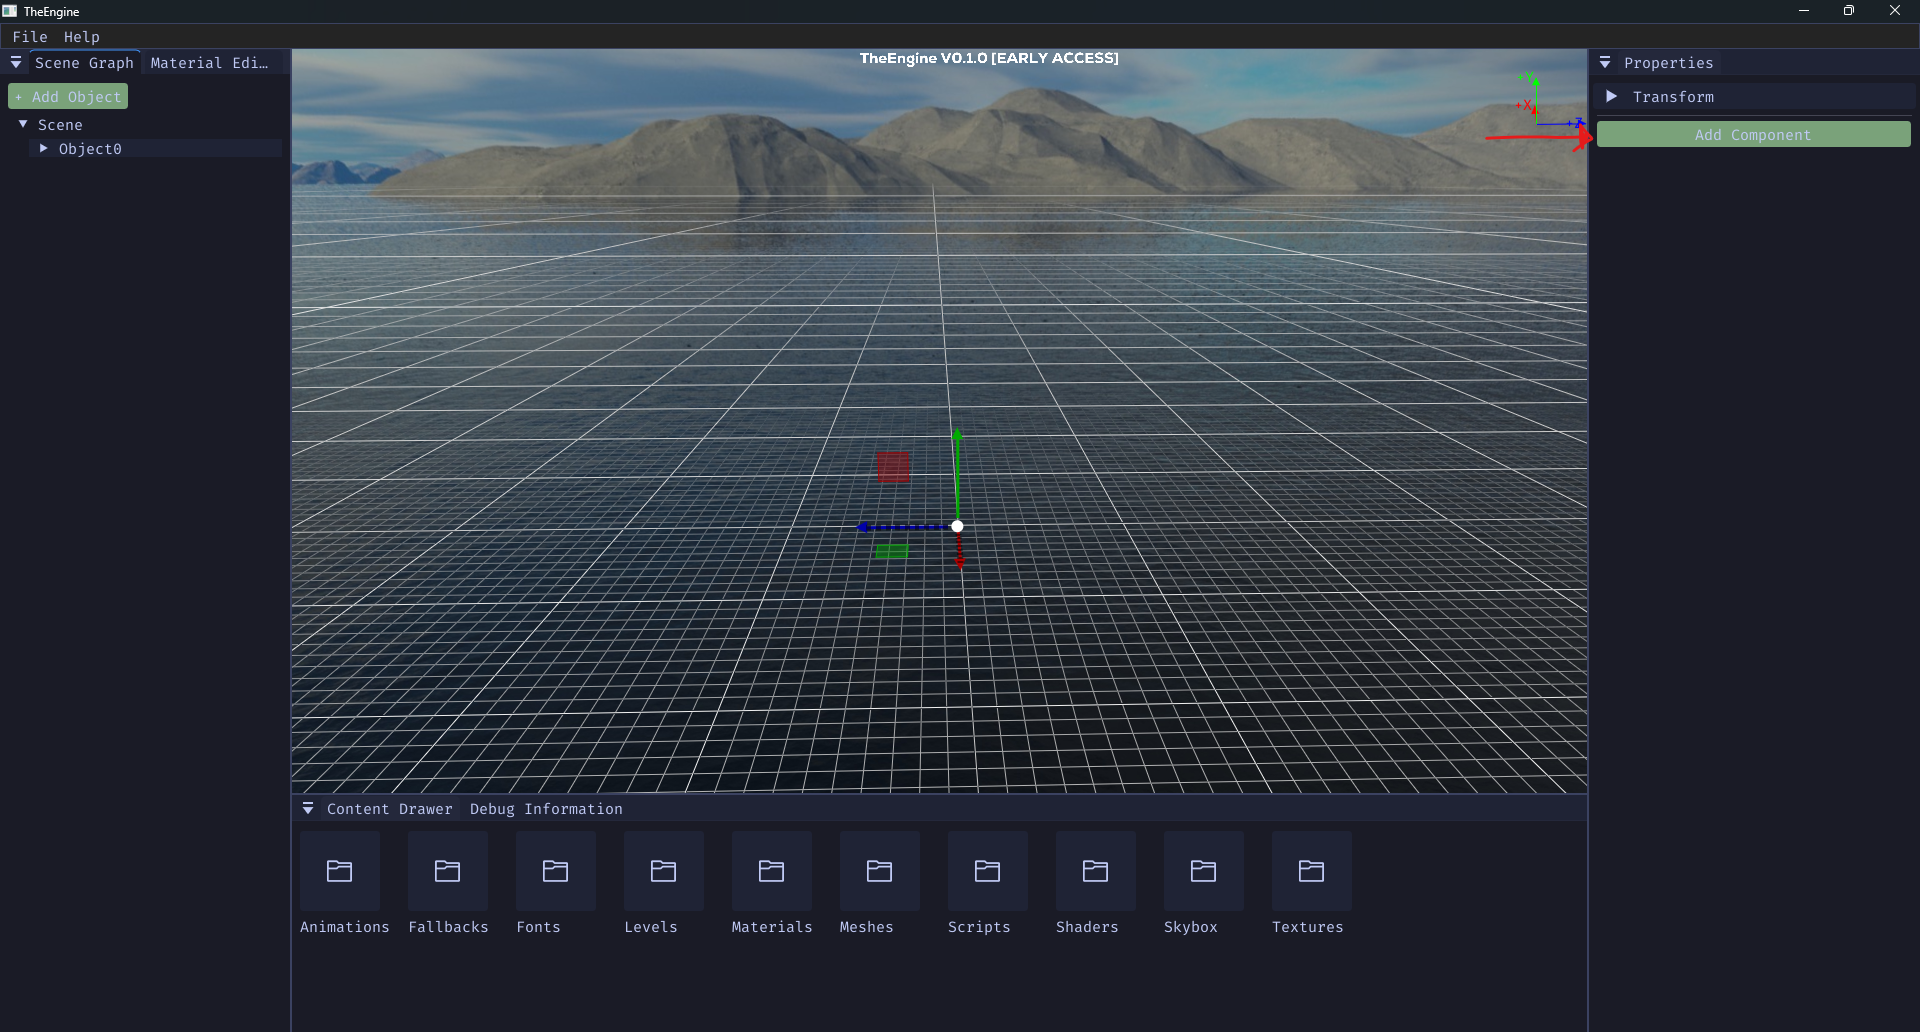Select the Object0 row text

click(90, 149)
